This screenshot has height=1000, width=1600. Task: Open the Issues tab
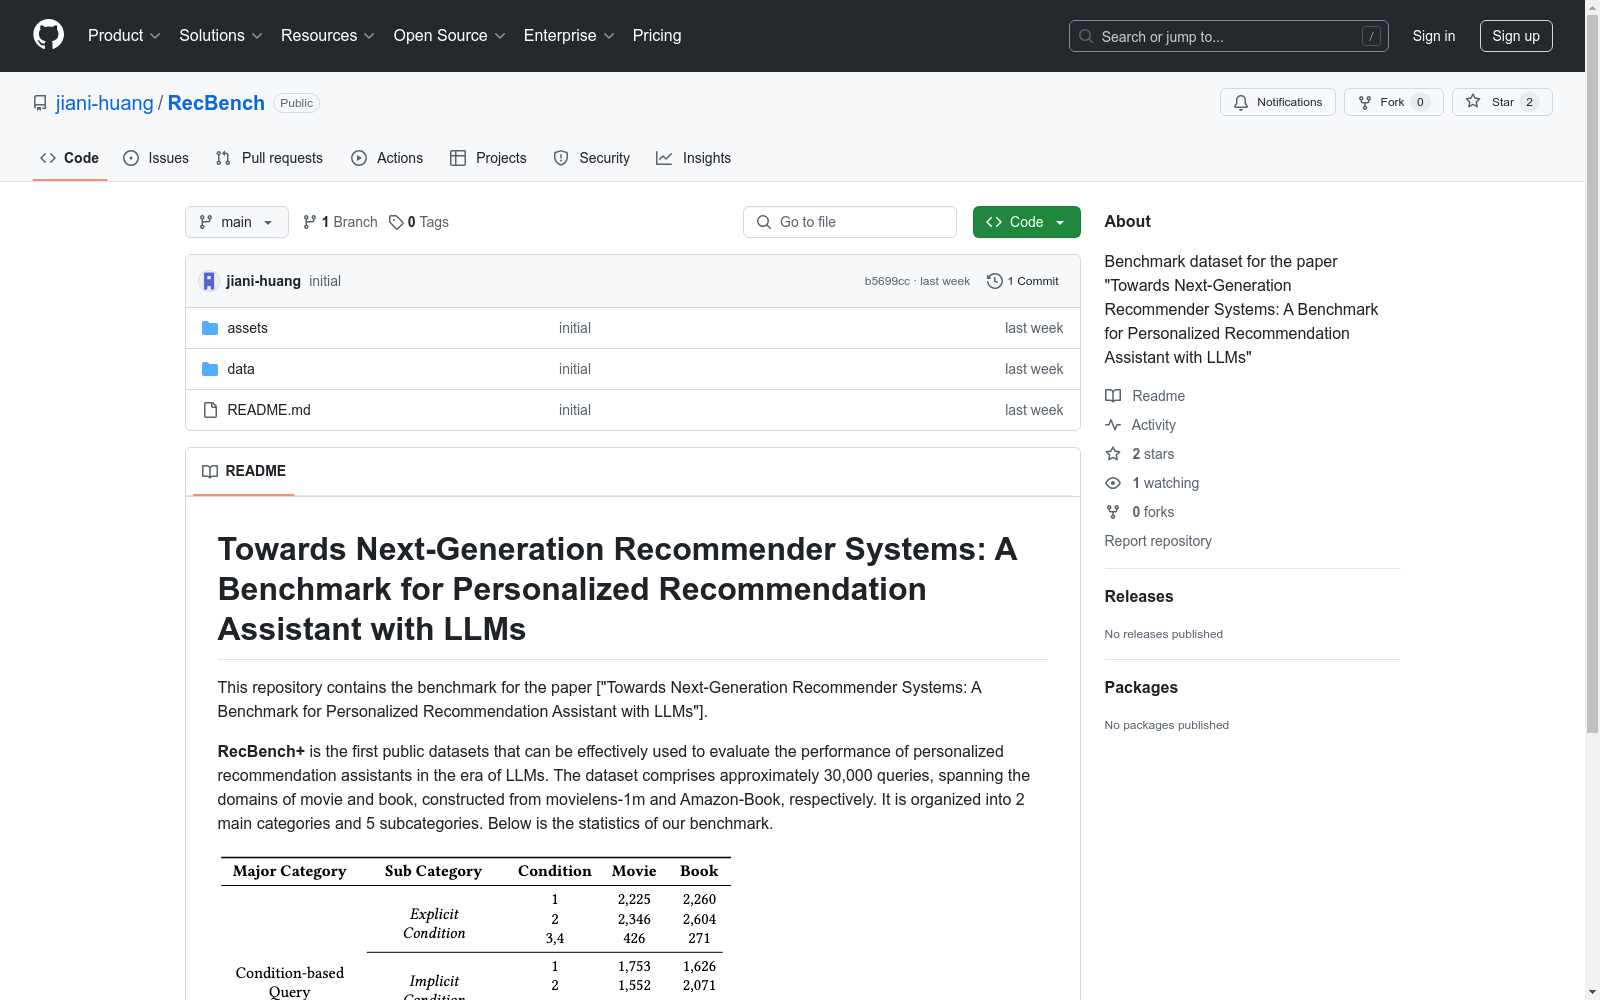[156, 158]
